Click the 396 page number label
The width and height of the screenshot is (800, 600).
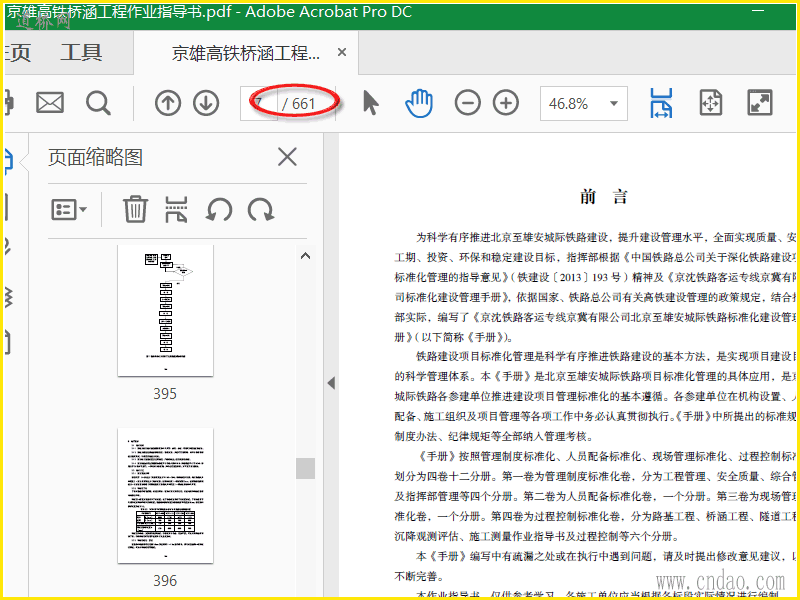tap(165, 581)
